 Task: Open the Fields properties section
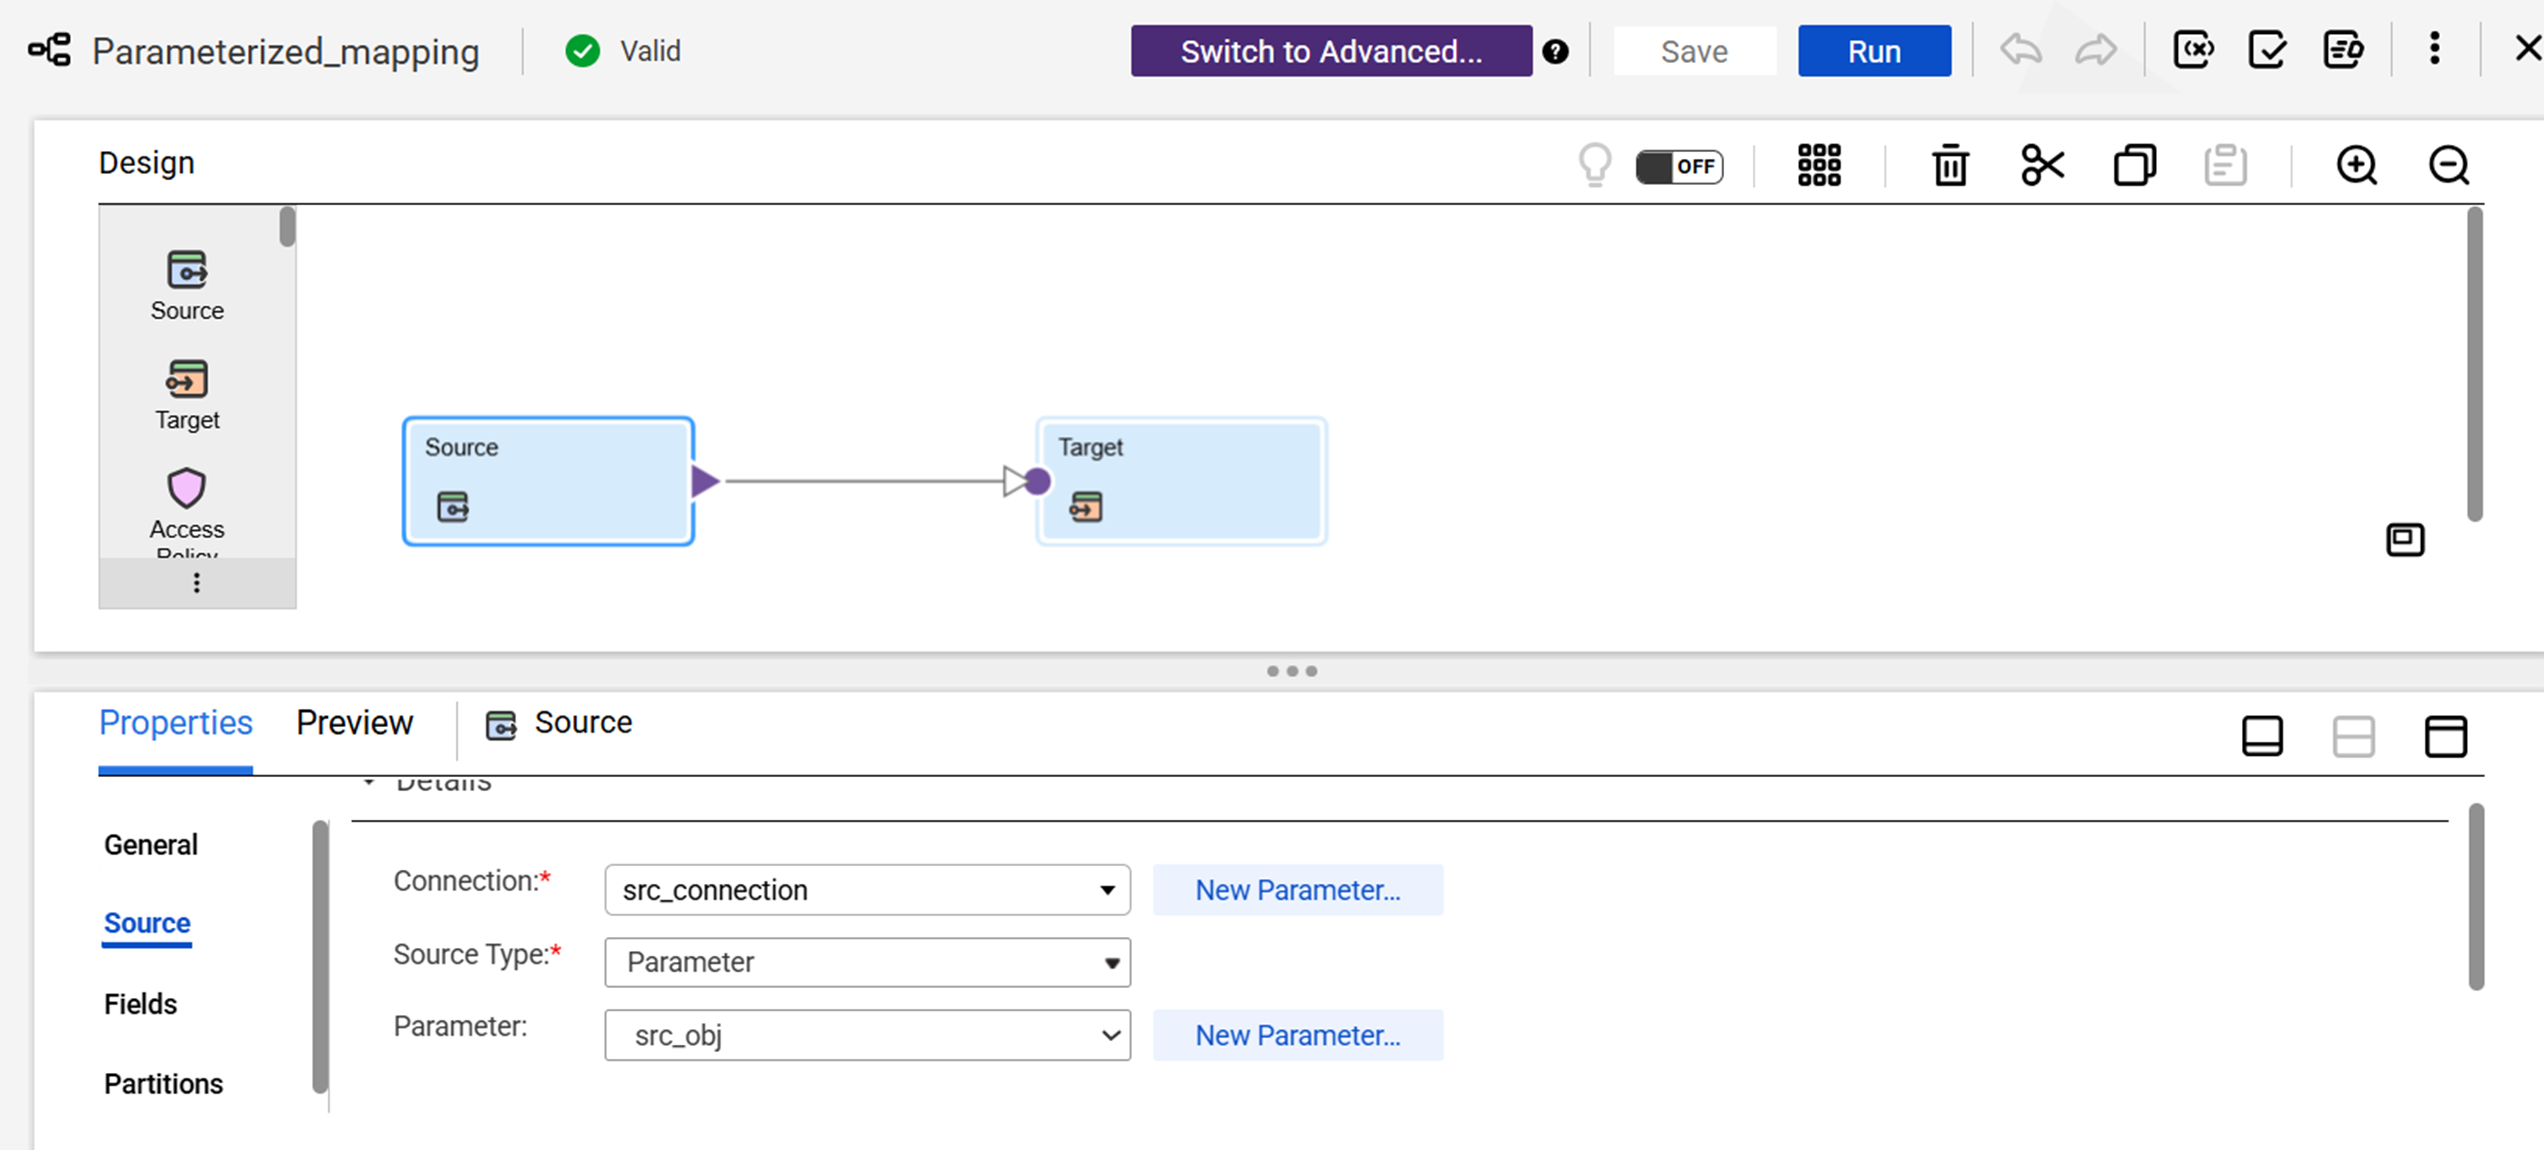click(x=141, y=1004)
